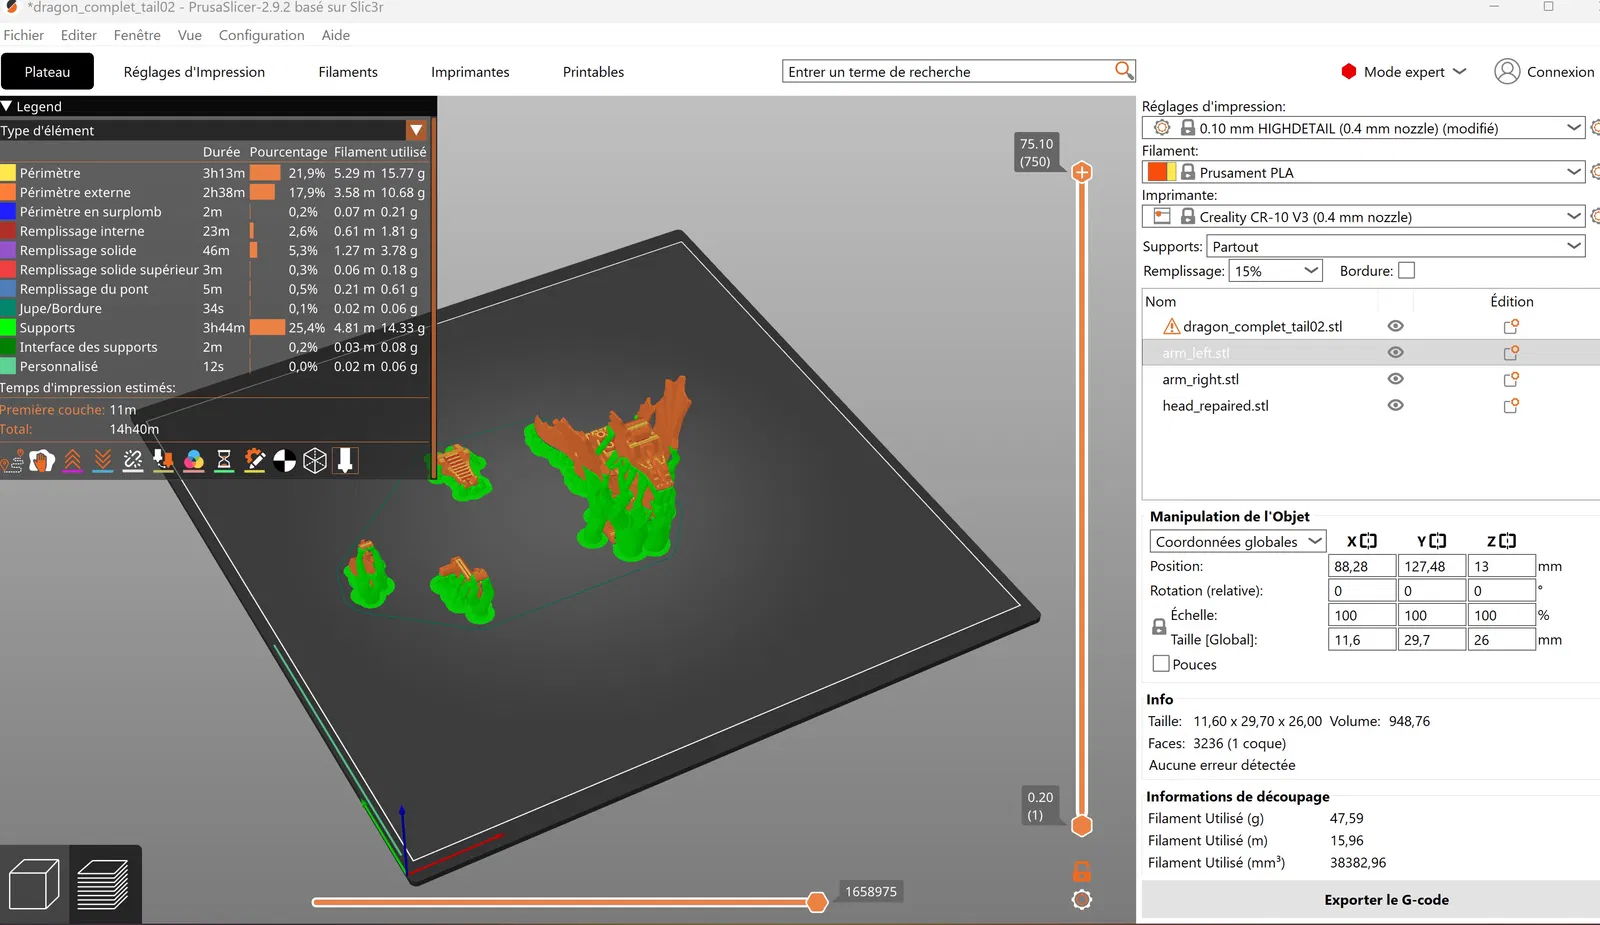Toggle wipe moves icon with orange hand
The height and width of the screenshot is (925, 1600).
point(42,461)
